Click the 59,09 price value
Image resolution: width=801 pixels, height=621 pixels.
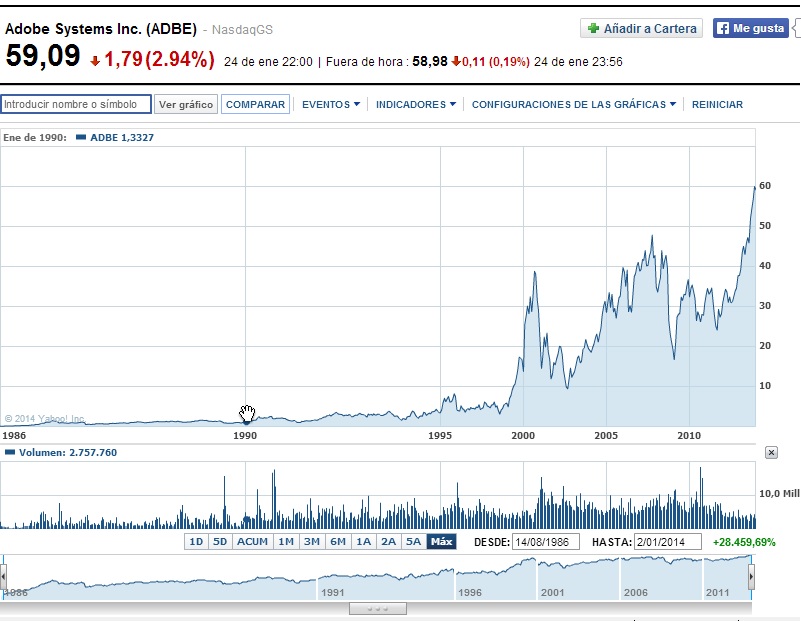tap(43, 56)
